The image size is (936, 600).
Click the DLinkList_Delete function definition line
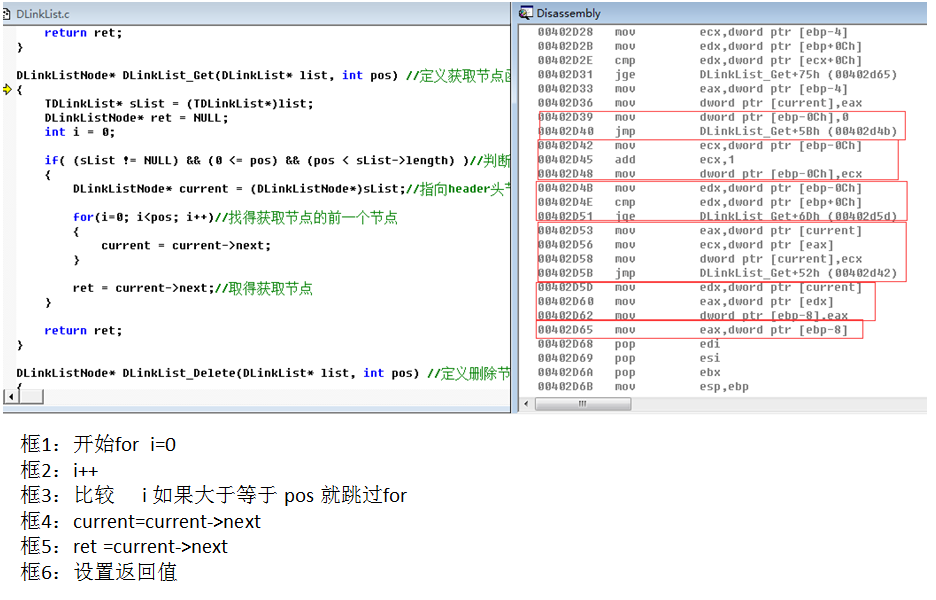coord(263,373)
